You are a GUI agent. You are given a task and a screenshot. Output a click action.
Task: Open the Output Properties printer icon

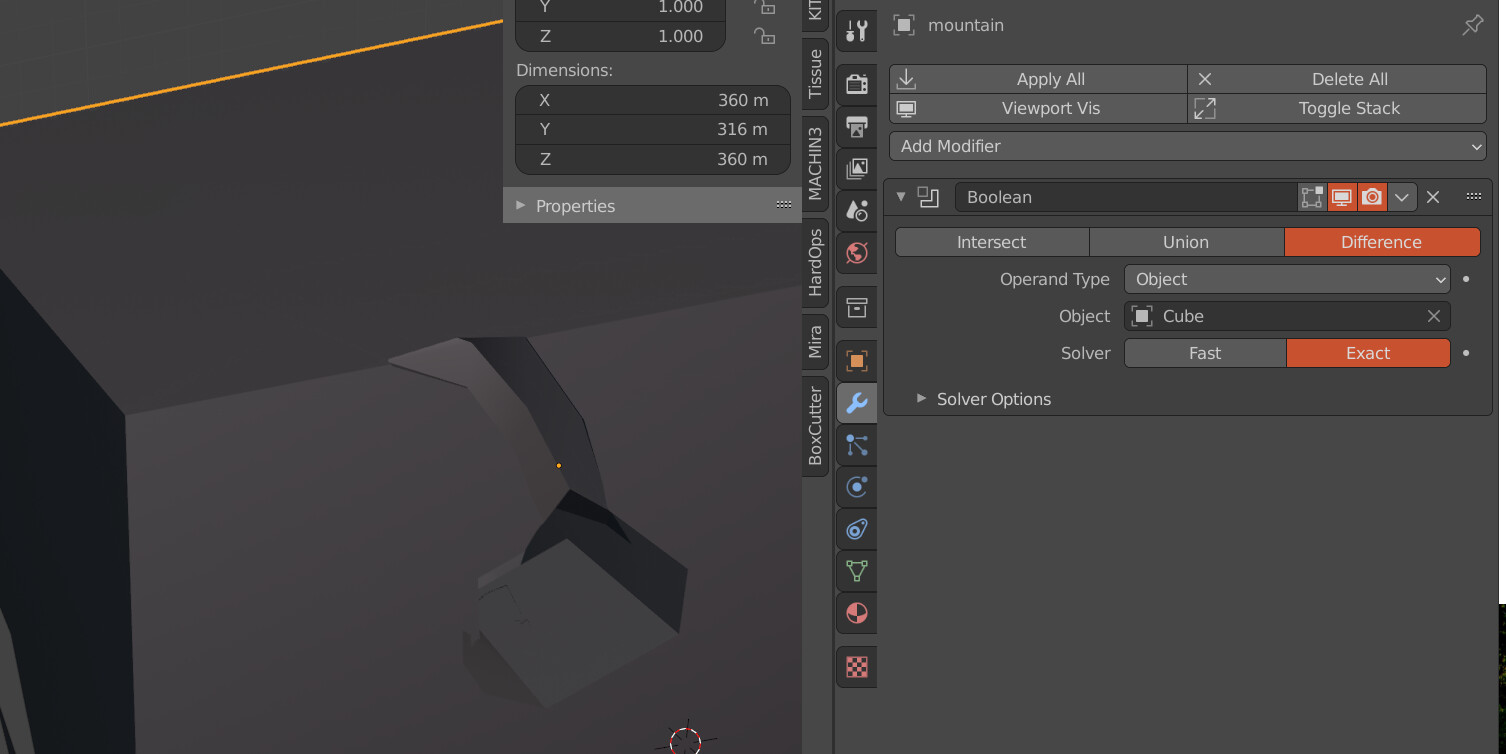[x=856, y=127]
